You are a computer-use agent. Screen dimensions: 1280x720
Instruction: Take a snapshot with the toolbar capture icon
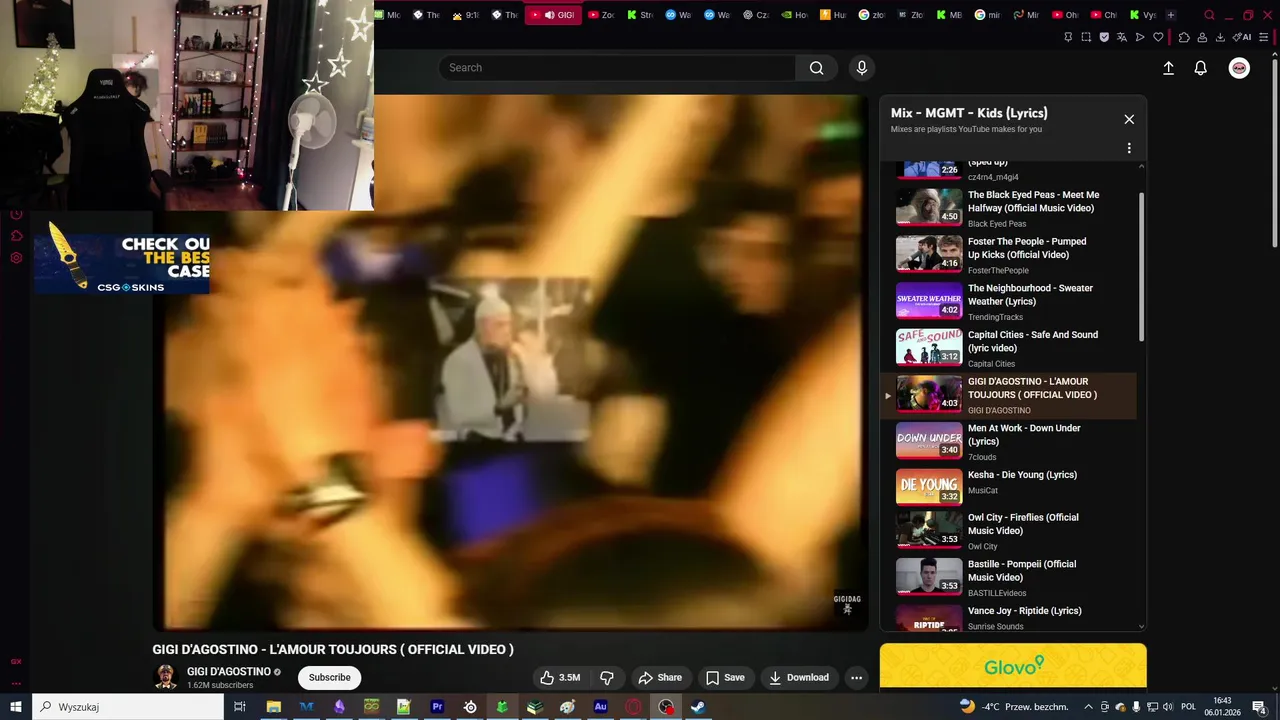tap(1086, 37)
